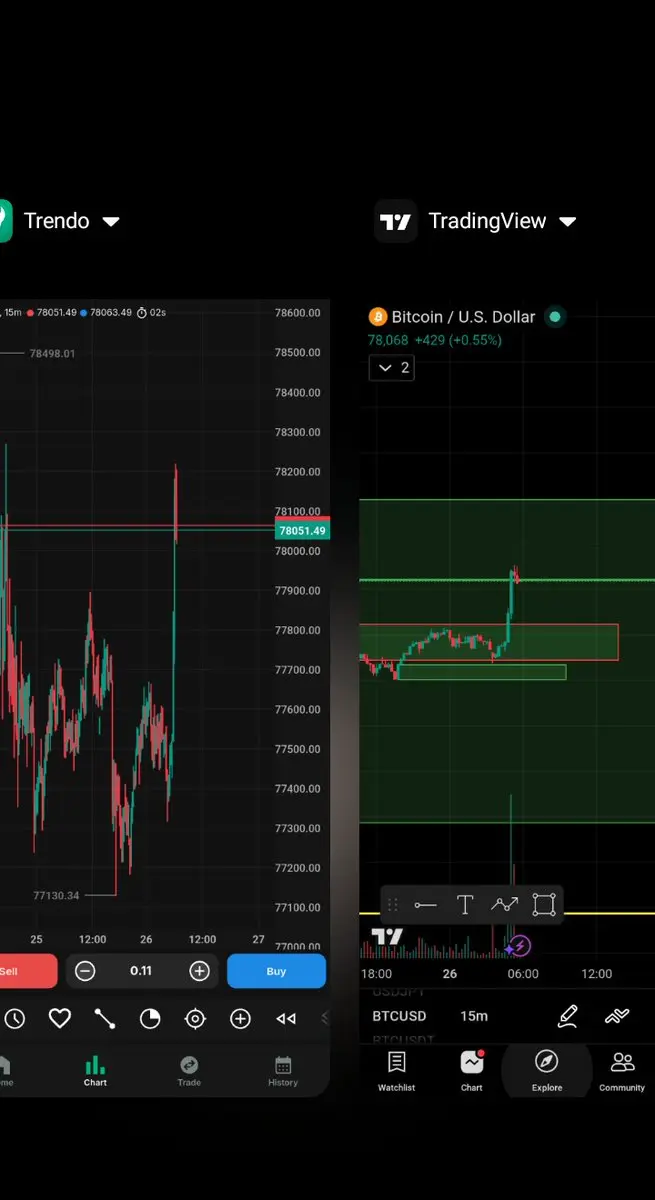Open the Trendo app dropdown arrow
Screen dimensions: 655x1200
click(x=111, y=221)
